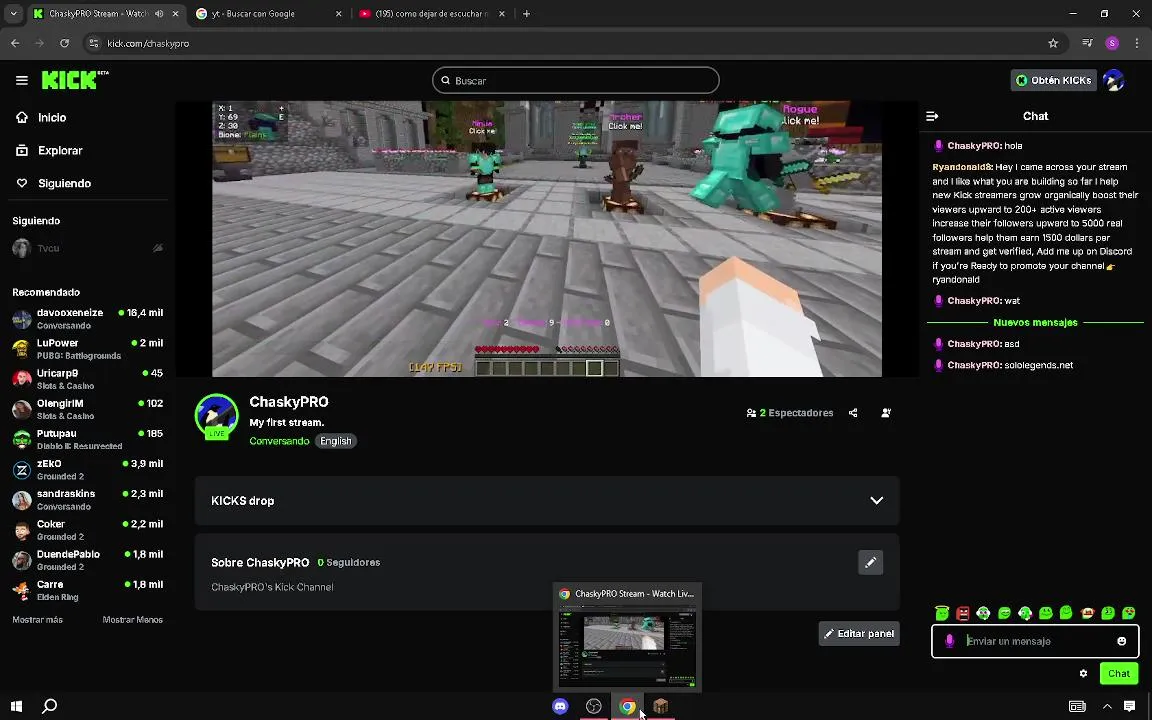This screenshot has height=720, width=1152.
Task: Open the Minecraft taskbar icon
Action: [x=660, y=706]
